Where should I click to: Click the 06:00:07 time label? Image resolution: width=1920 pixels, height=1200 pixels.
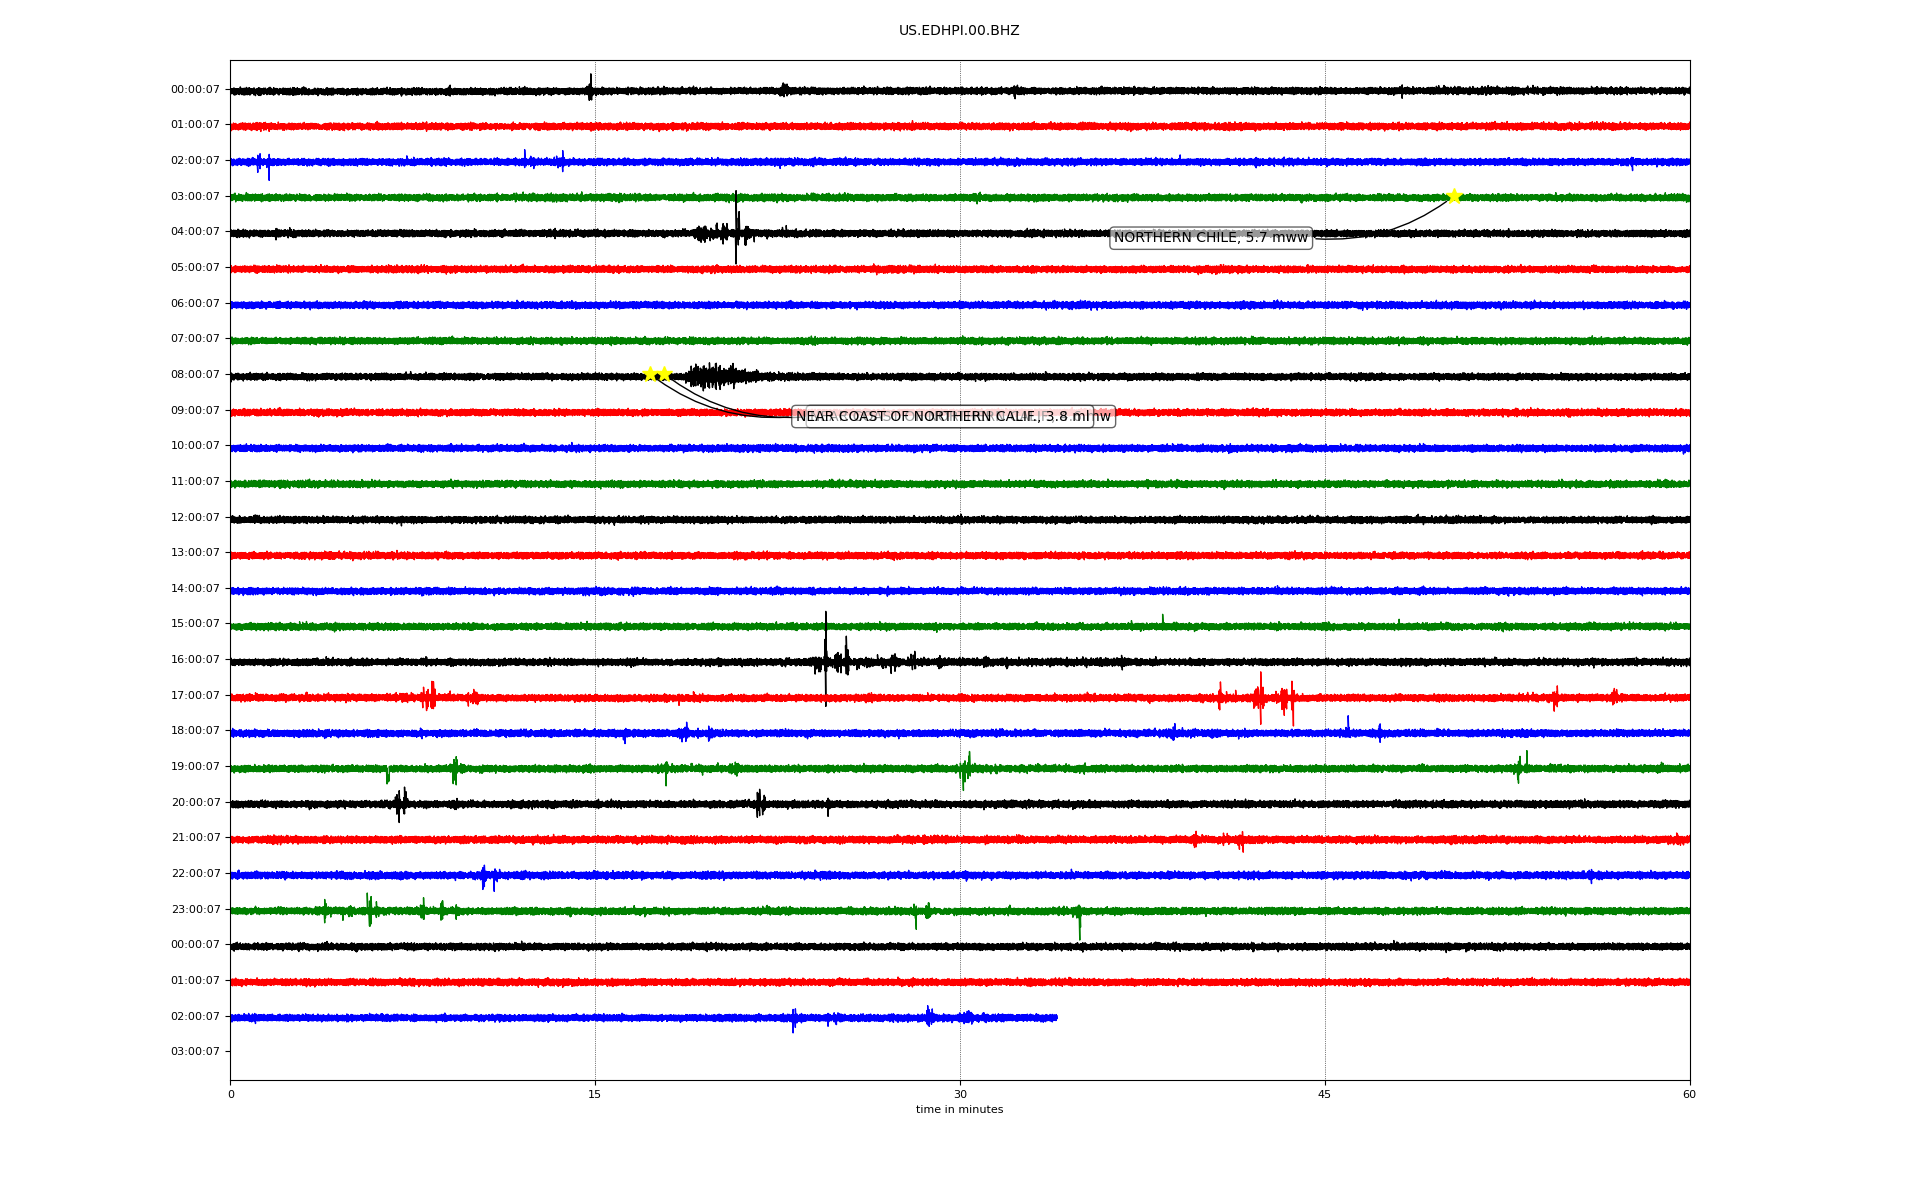[x=195, y=304]
